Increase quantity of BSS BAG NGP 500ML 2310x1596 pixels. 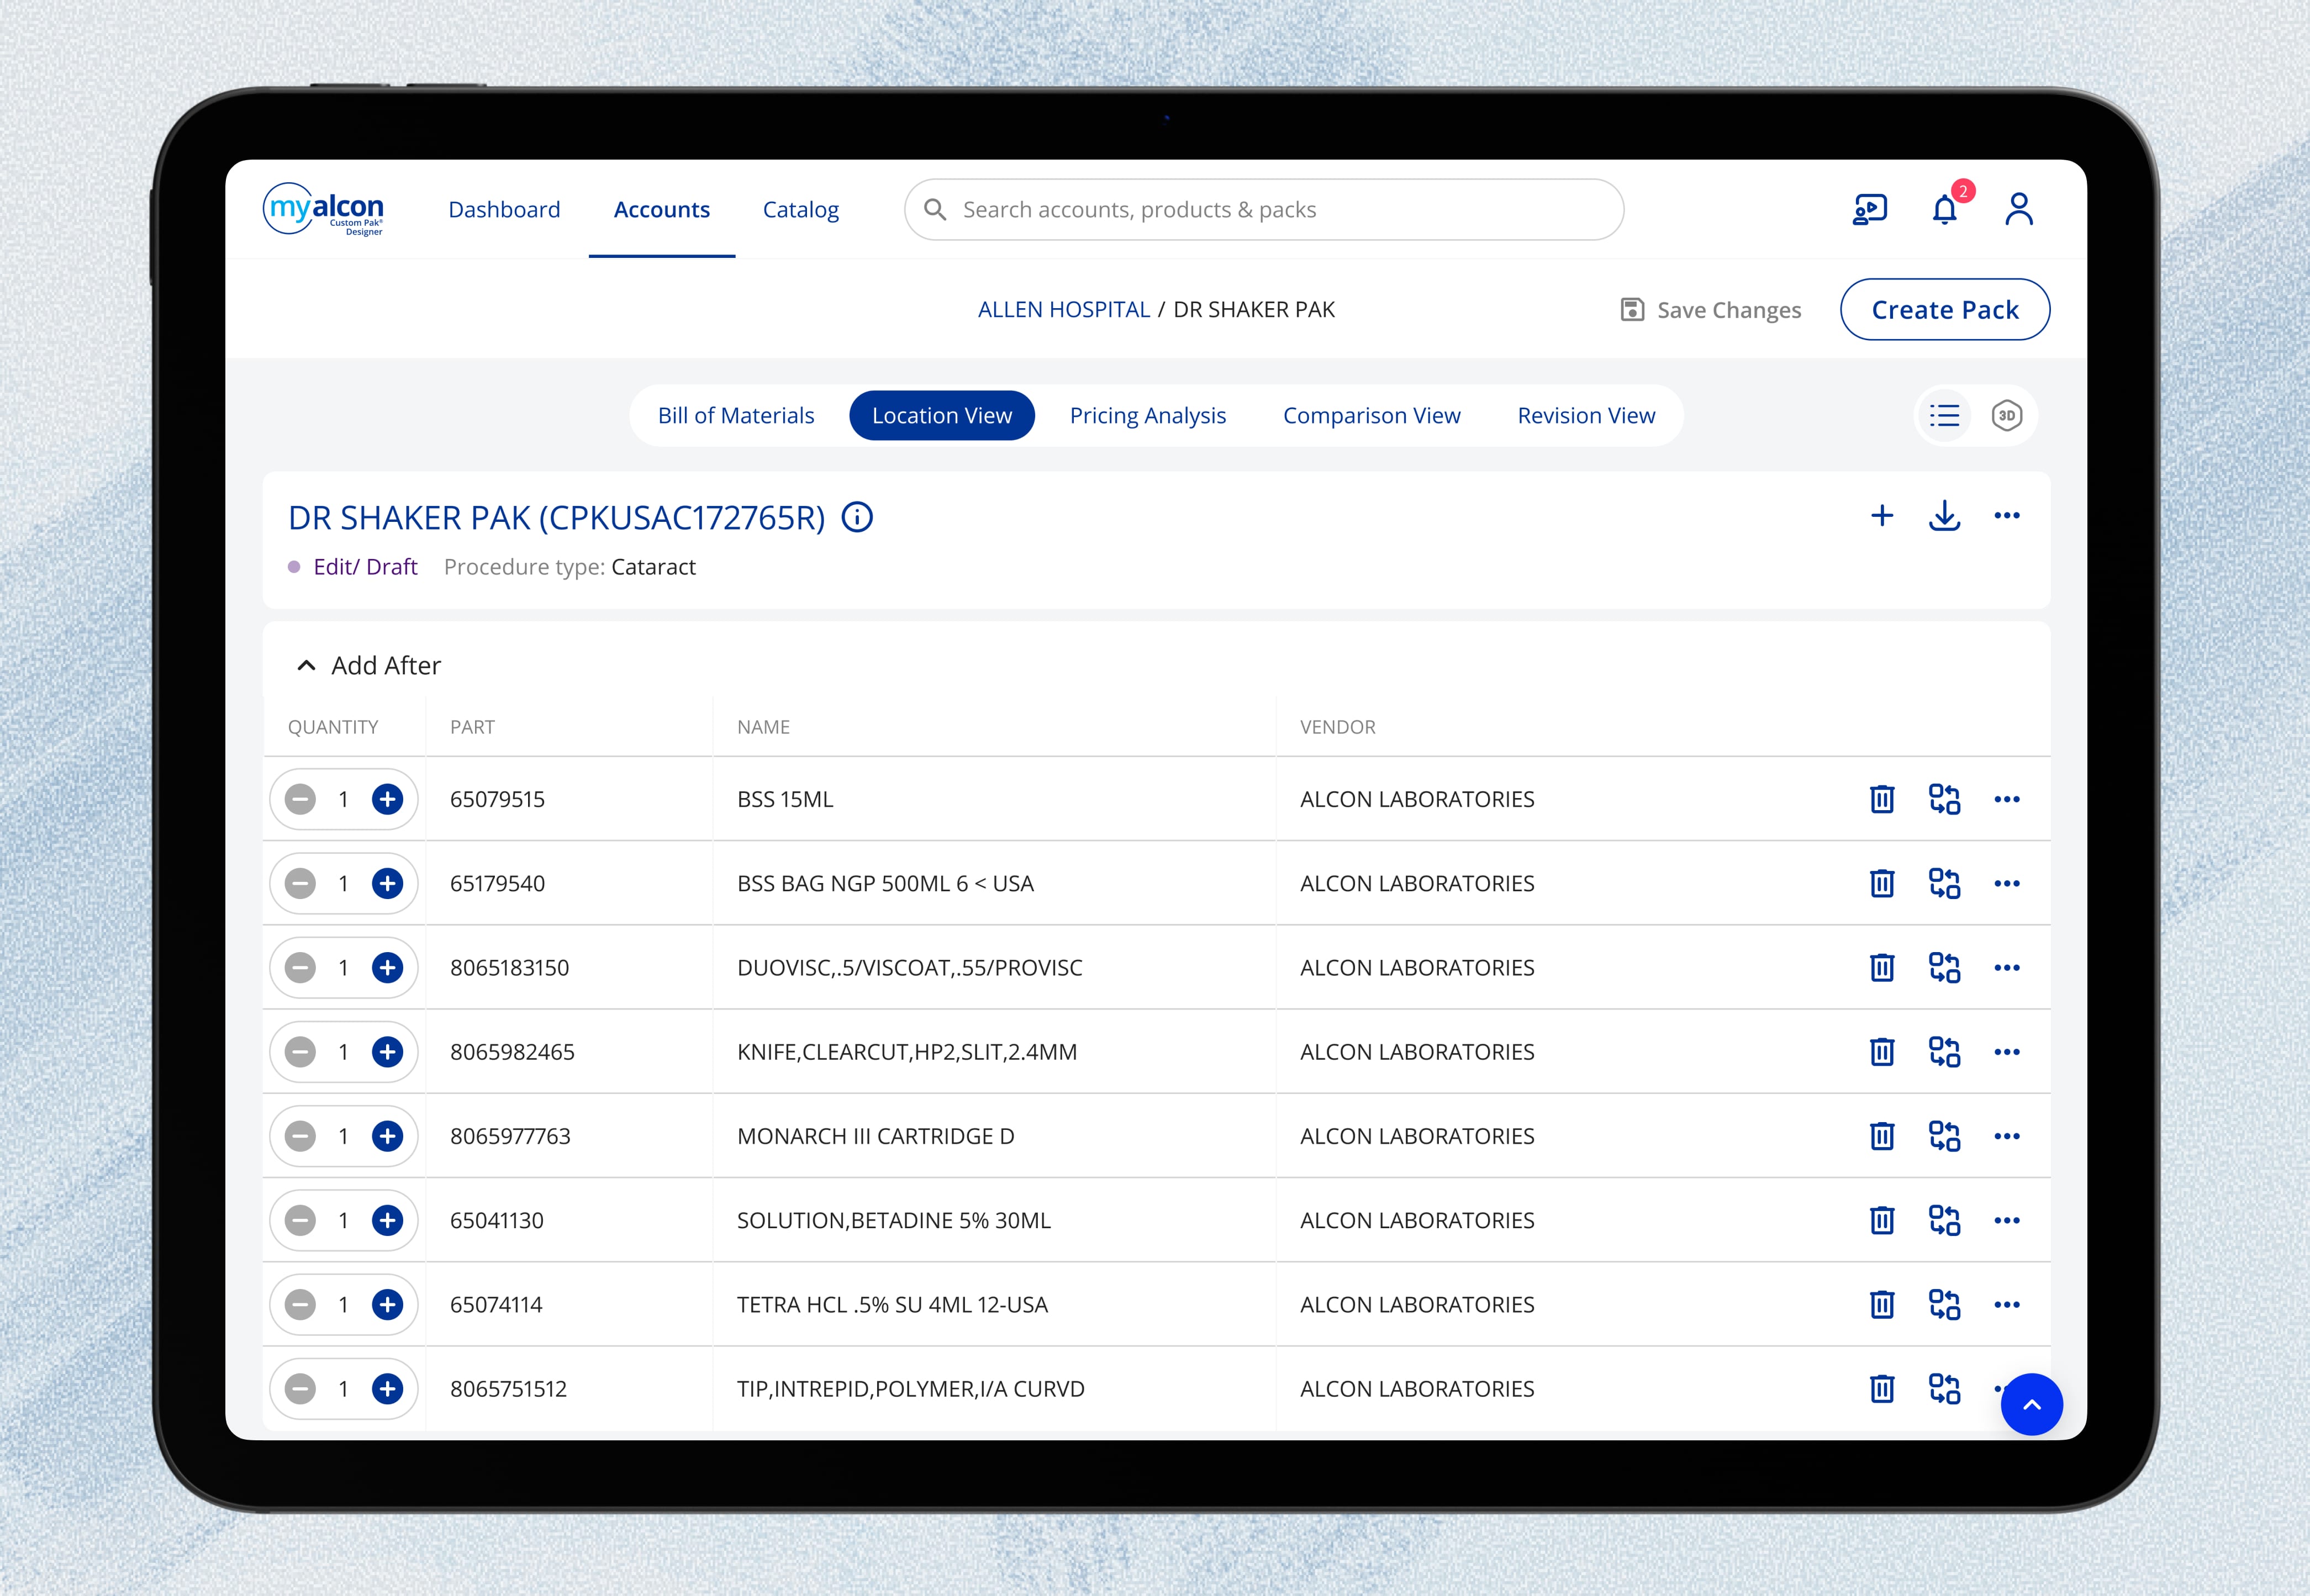click(x=387, y=883)
